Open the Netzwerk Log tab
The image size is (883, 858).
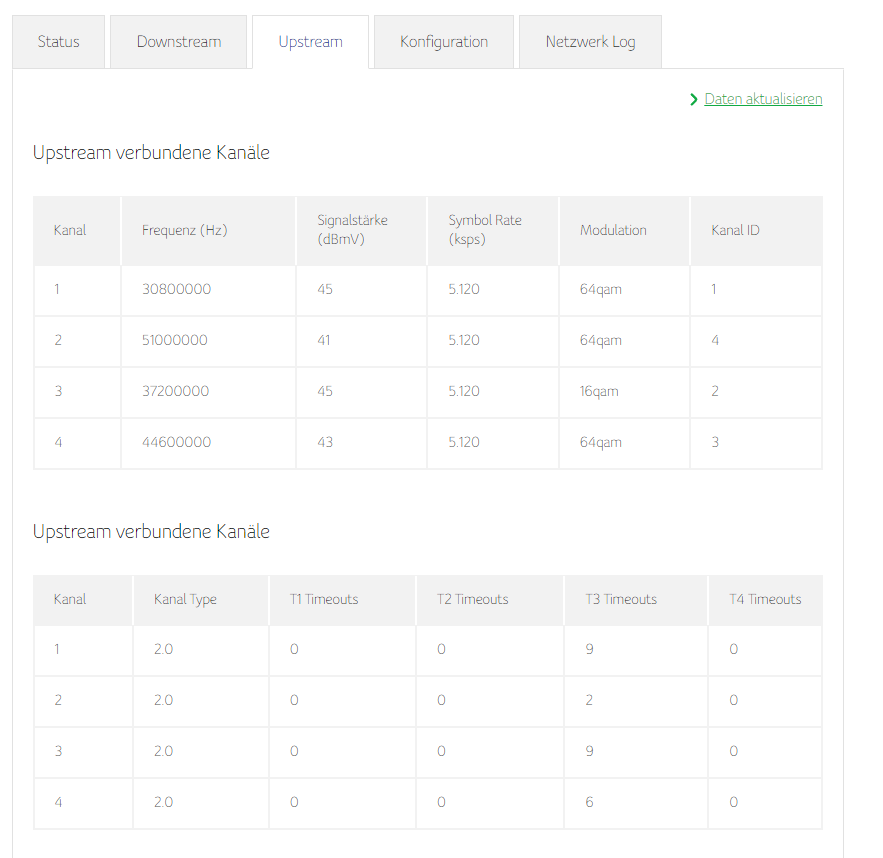[590, 42]
